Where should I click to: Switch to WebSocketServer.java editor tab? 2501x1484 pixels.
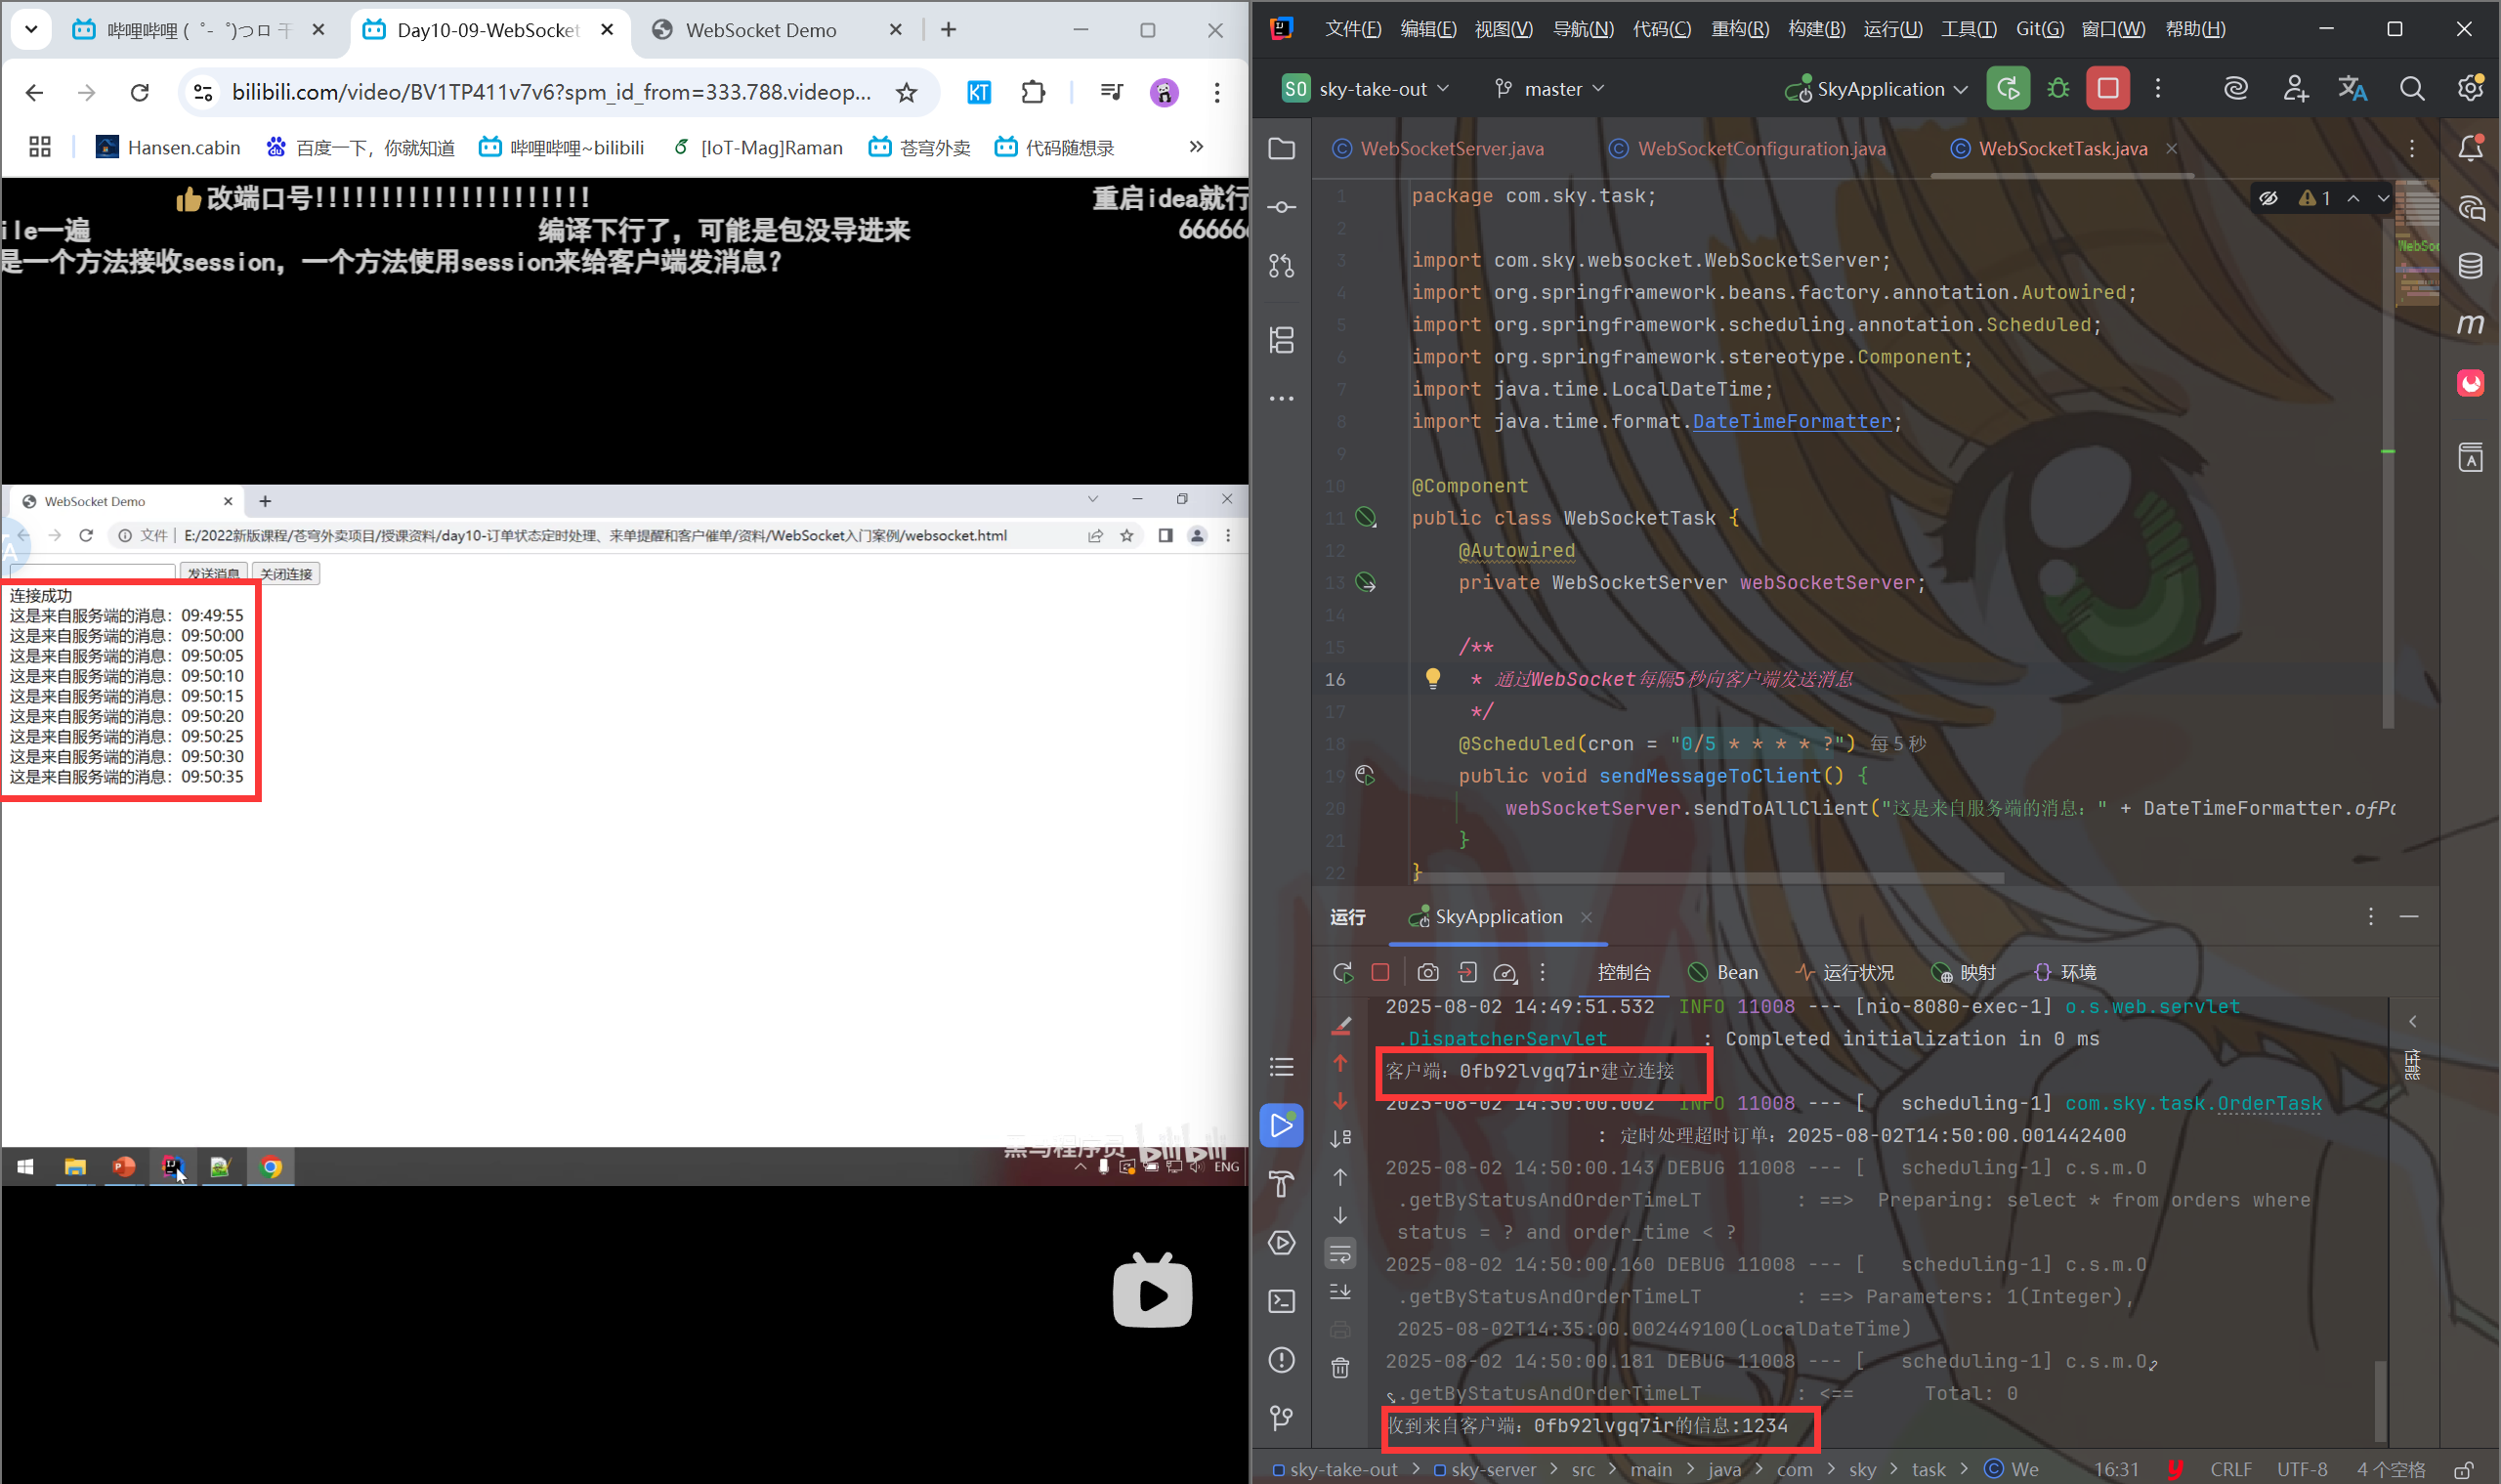1451,149
